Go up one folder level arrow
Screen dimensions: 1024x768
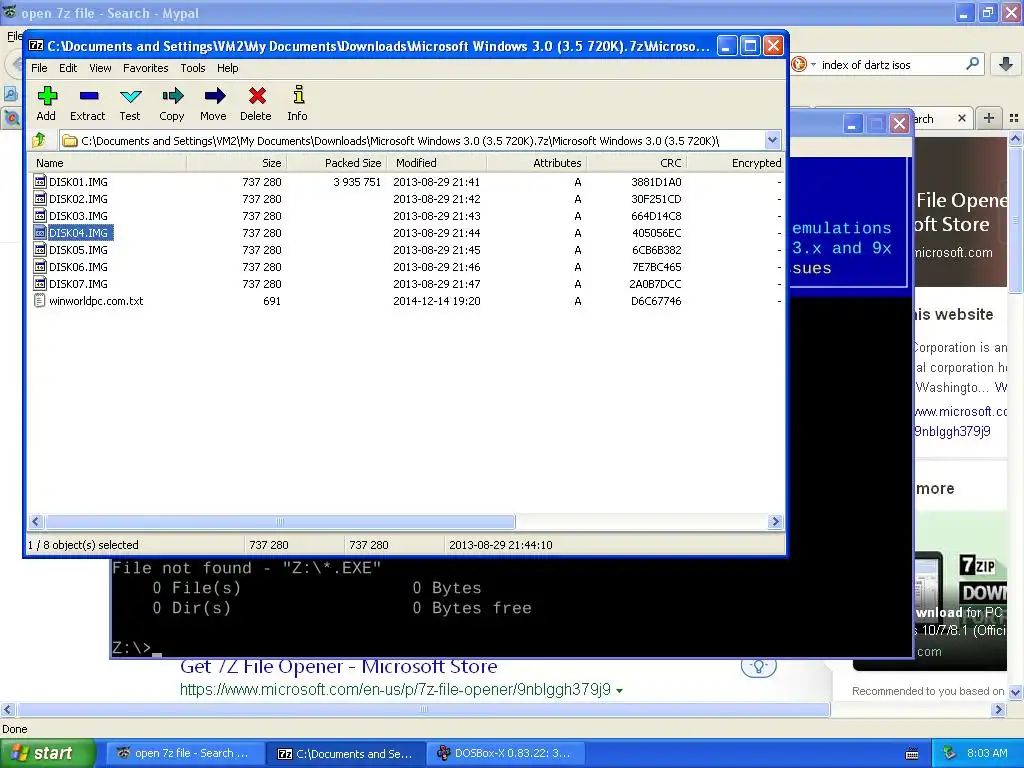tap(39, 140)
